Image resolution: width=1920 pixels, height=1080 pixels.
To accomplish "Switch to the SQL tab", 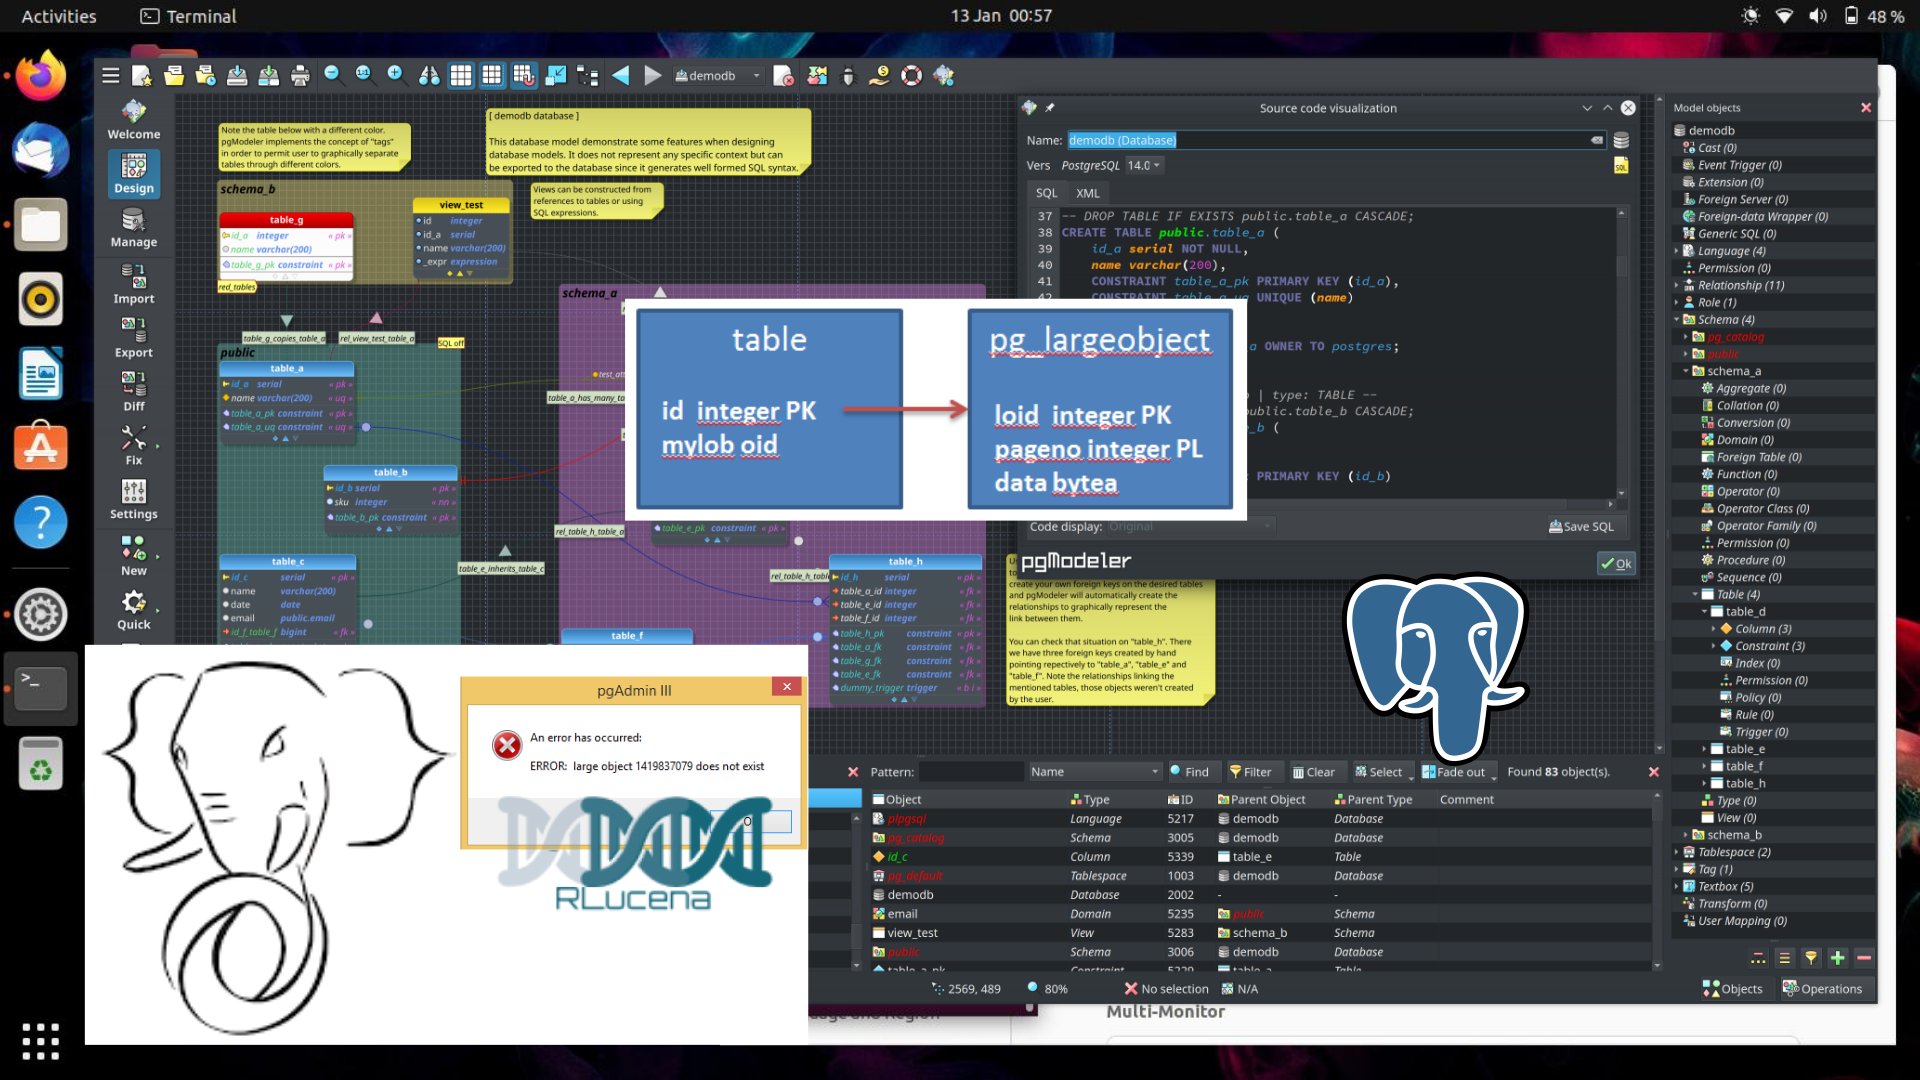I will click(1046, 193).
